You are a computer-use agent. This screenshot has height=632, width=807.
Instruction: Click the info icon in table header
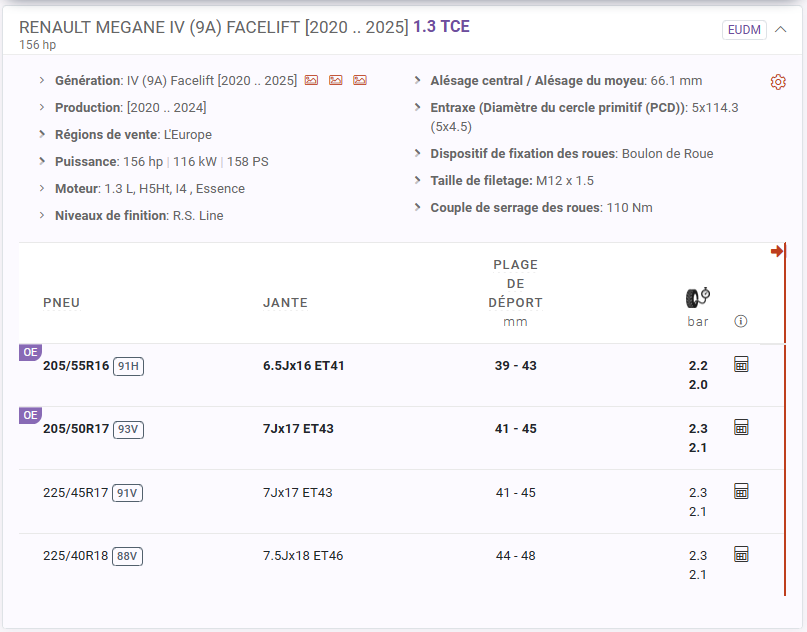(x=741, y=322)
